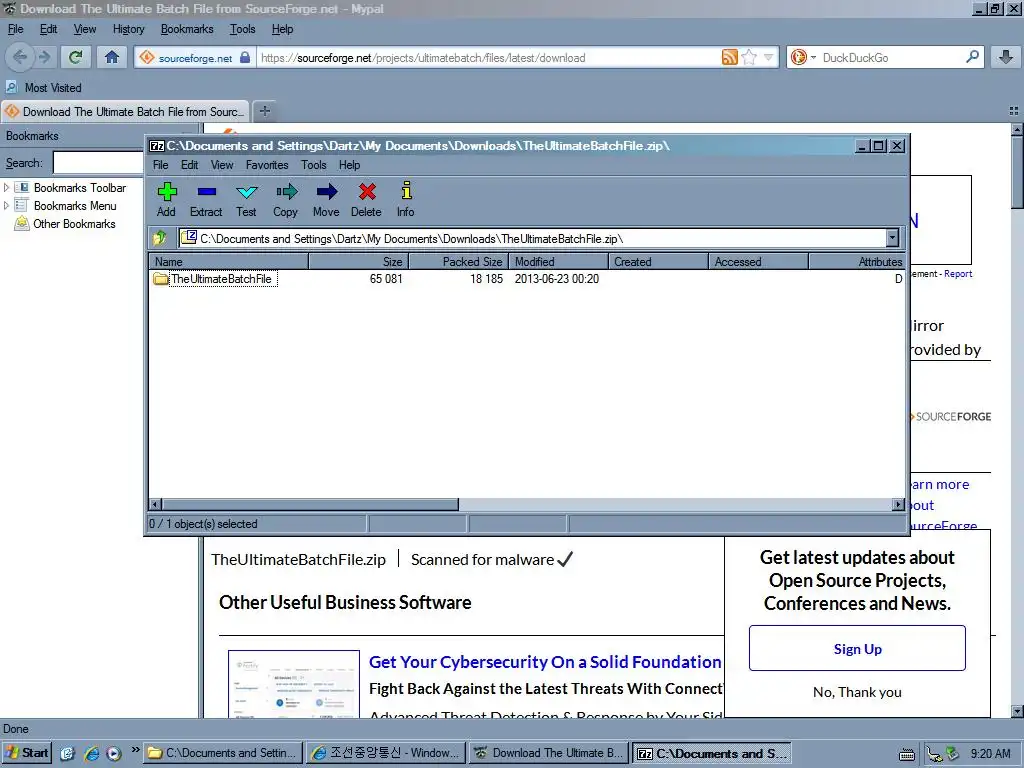This screenshot has height=768, width=1024.
Task: Open the Mypal Tools menu
Action: [x=242, y=29]
